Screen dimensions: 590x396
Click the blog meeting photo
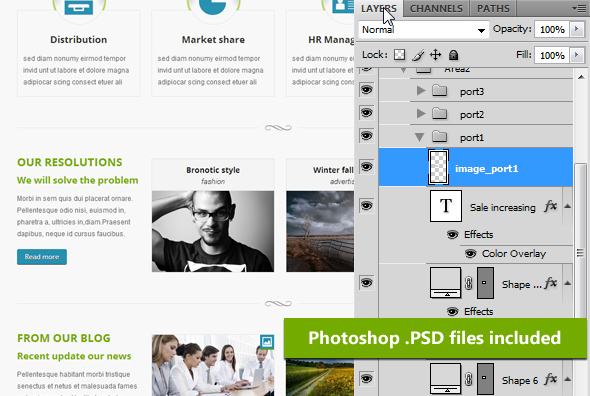(213, 365)
